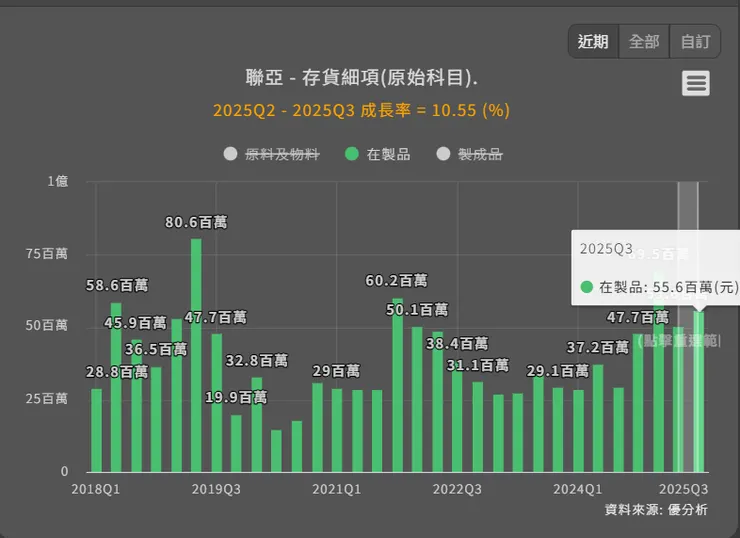Select the bar under the 50.1百萬 label
This screenshot has height=538, width=740.
(x=417, y=399)
